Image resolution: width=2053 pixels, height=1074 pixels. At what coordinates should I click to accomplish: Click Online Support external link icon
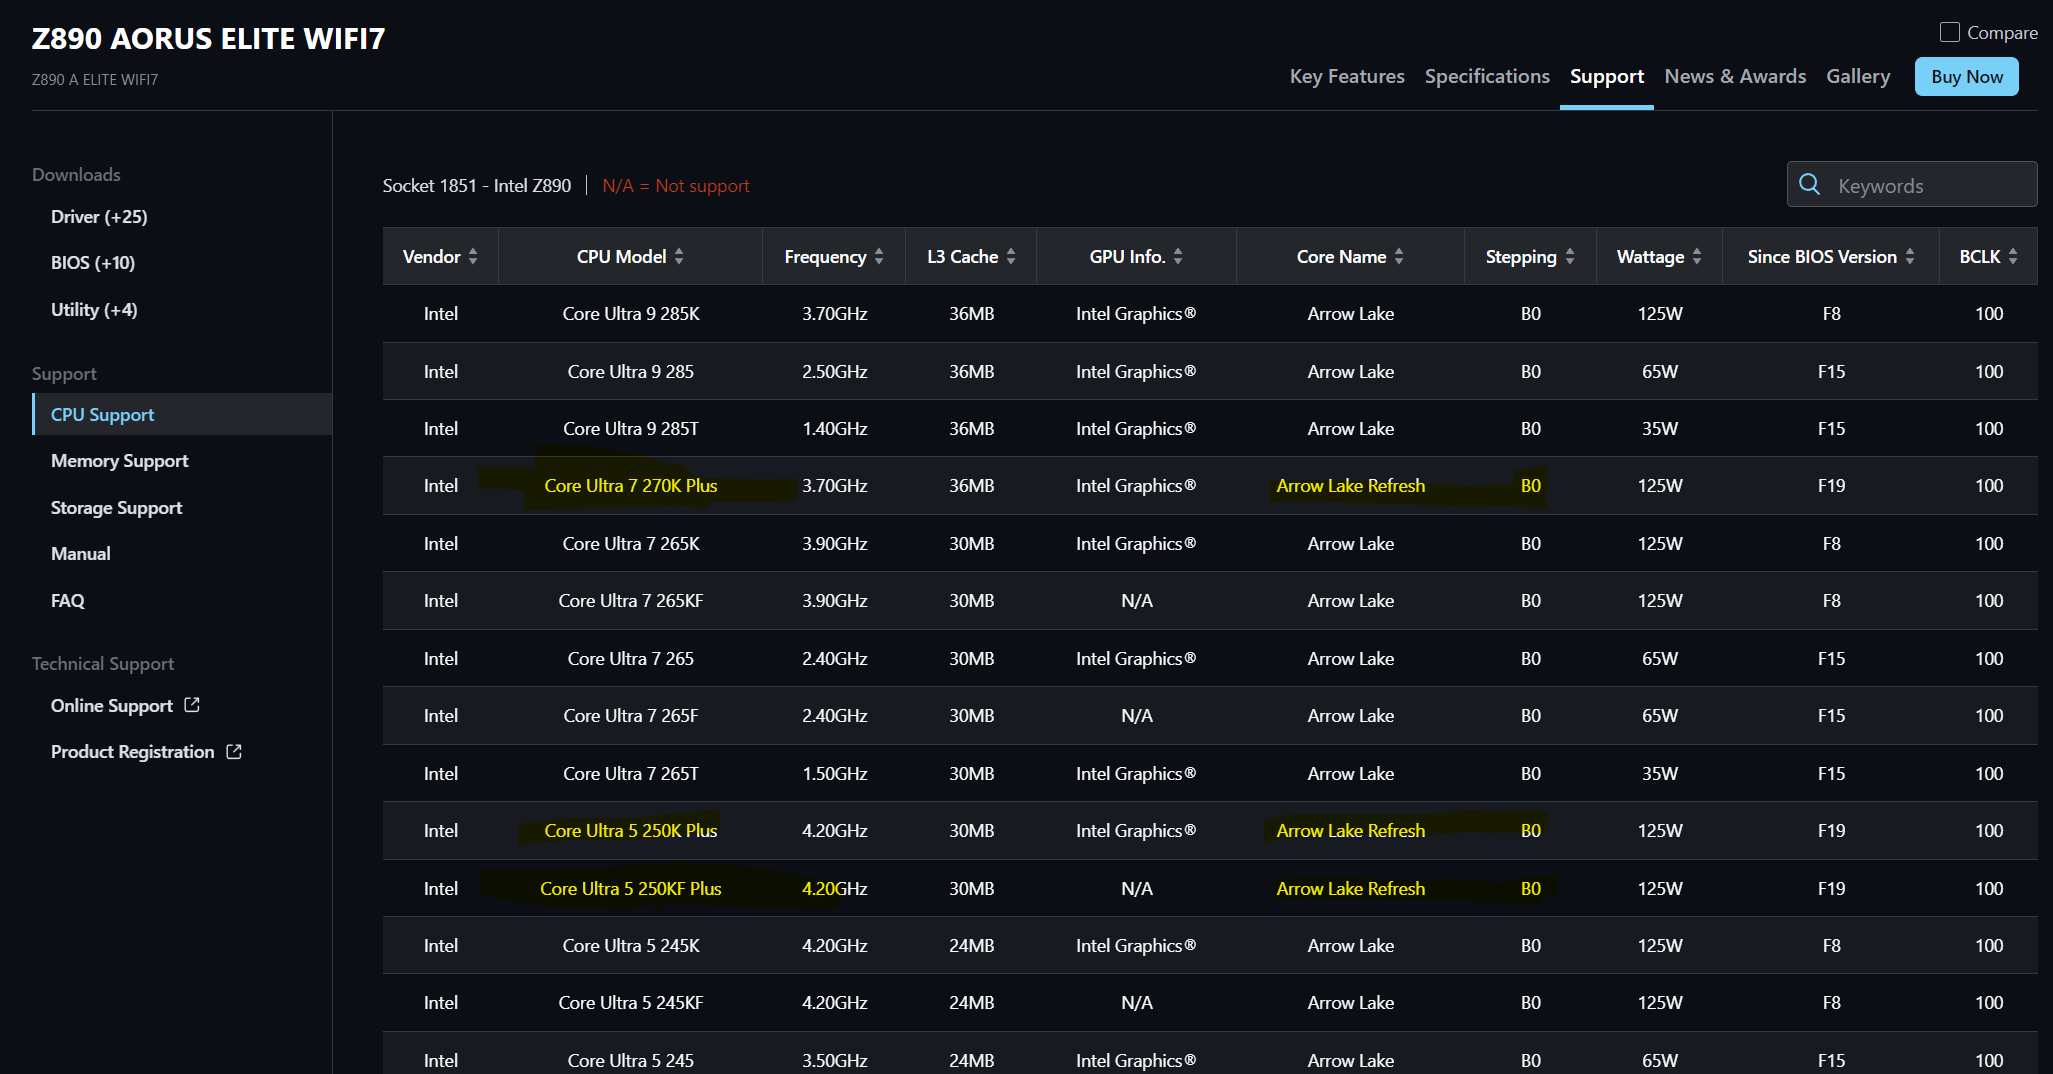[x=192, y=705]
